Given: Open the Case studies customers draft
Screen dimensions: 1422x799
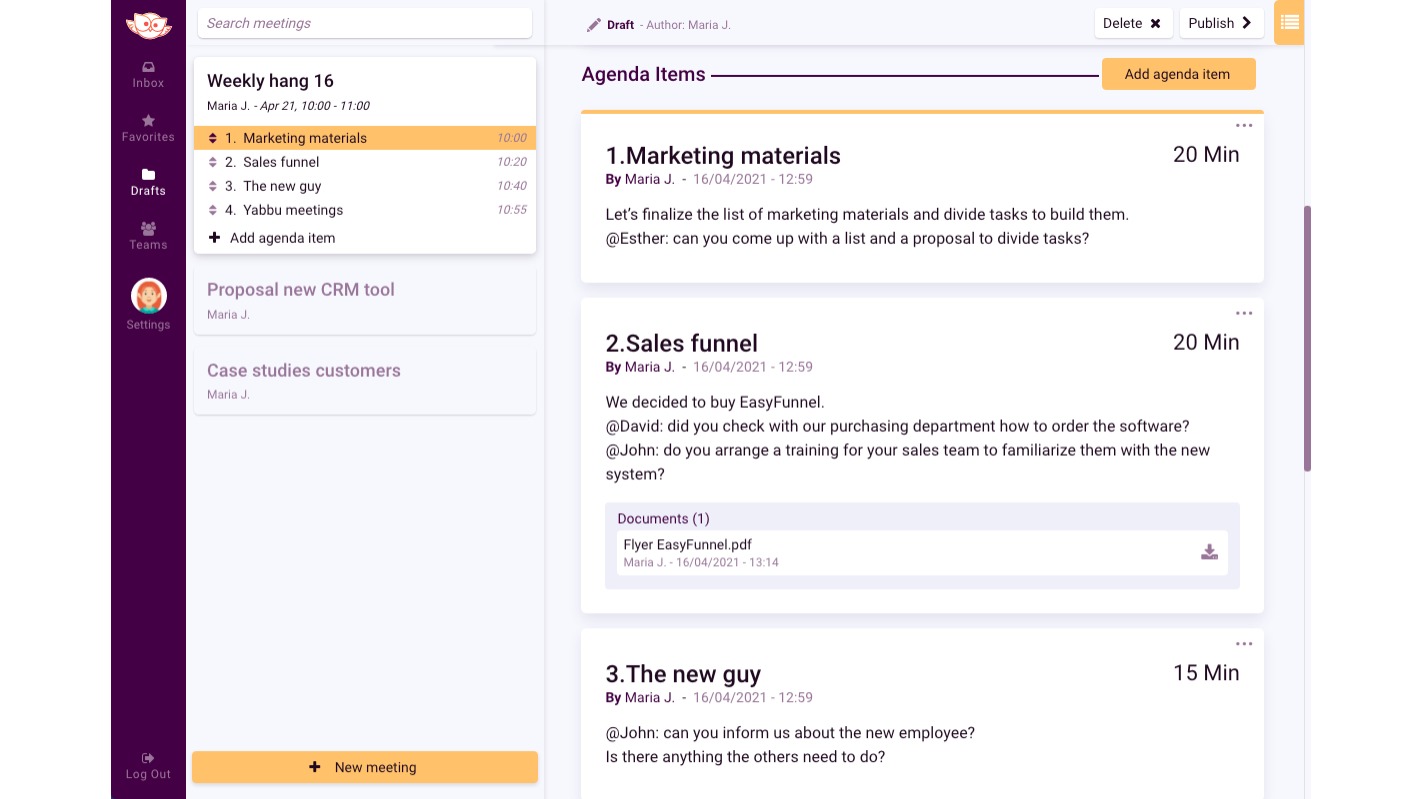Looking at the screenshot, I should 365,380.
